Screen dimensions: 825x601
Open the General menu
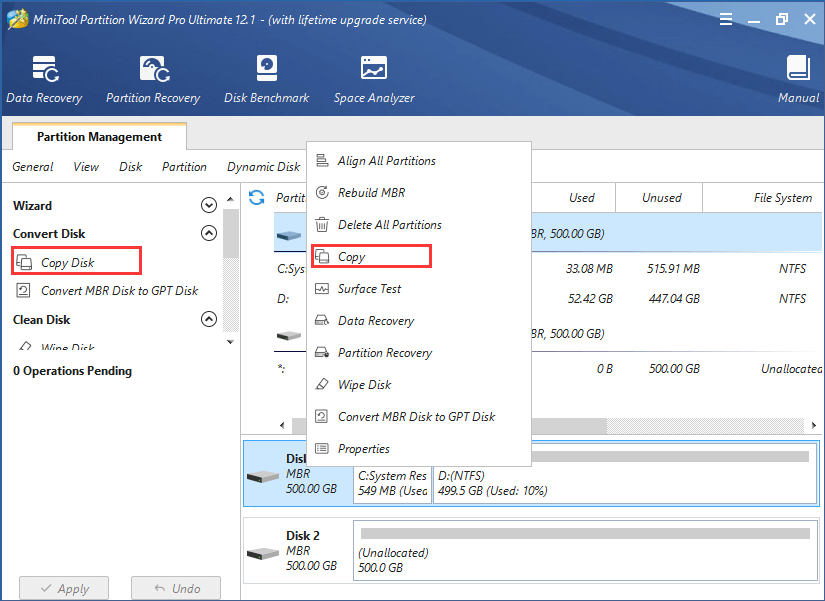click(x=33, y=167)
